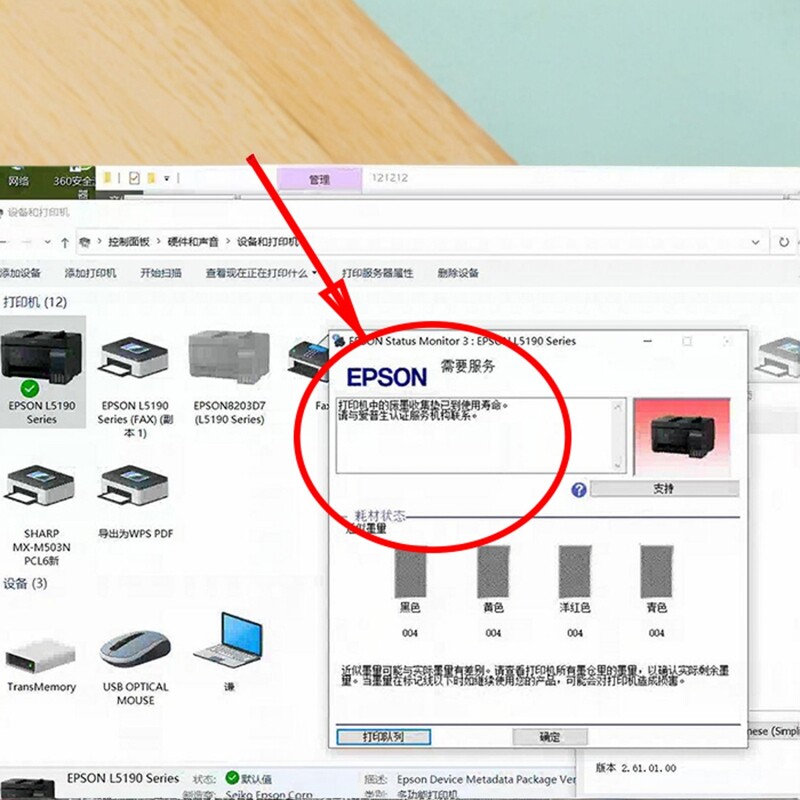
Task: Click 添加设备 in the command bar
Action: coord(20,273)
